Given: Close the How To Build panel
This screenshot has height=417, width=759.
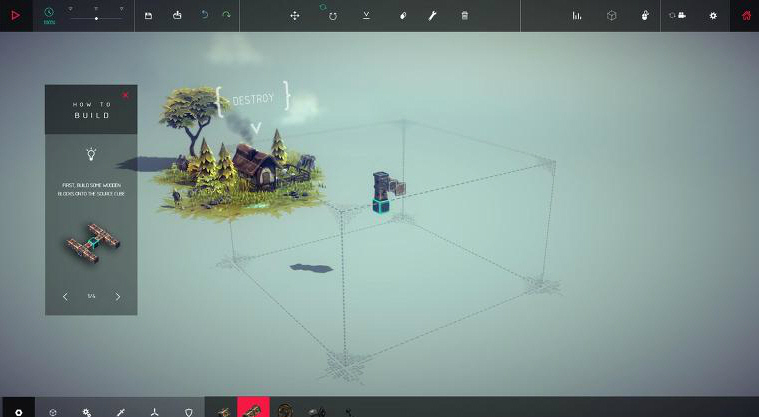Looking at the screenshot, I should coord(126,95).
